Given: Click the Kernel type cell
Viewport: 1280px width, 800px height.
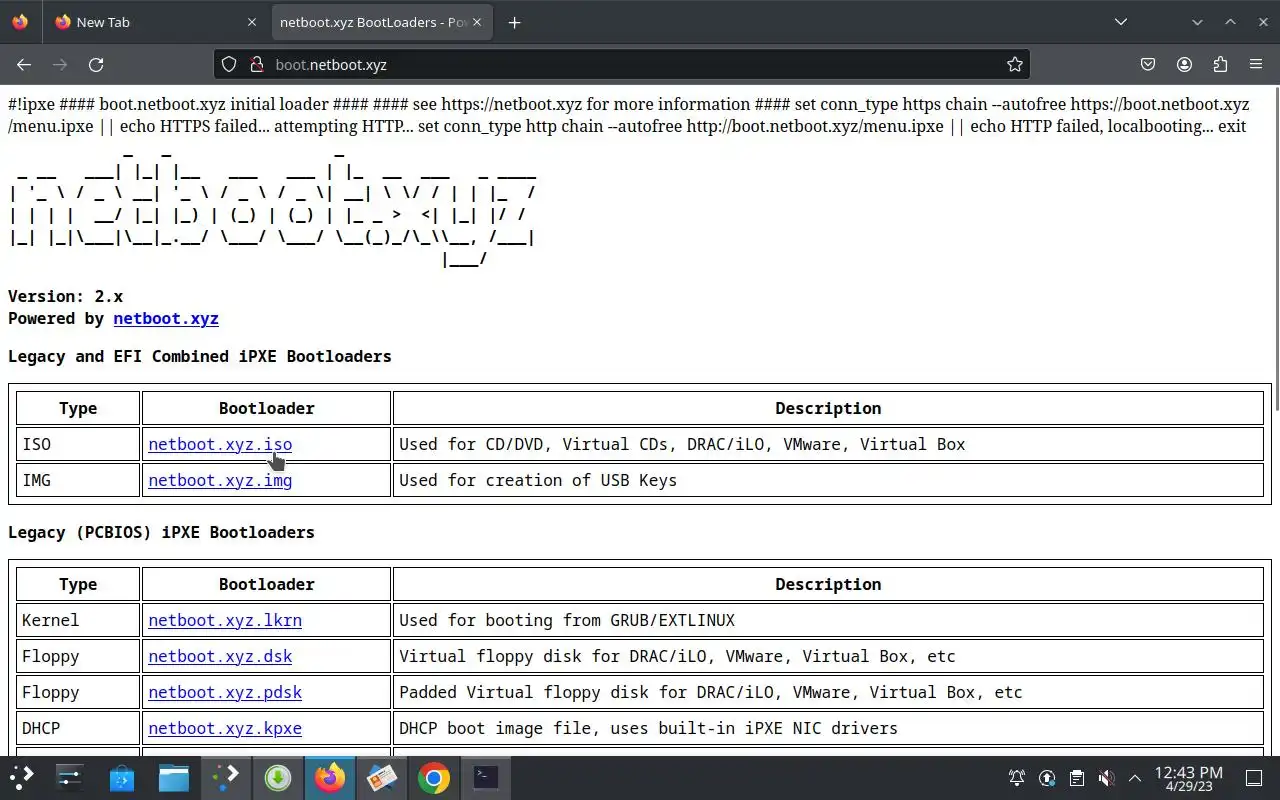Looking at the screenshot, I should 78,620.
